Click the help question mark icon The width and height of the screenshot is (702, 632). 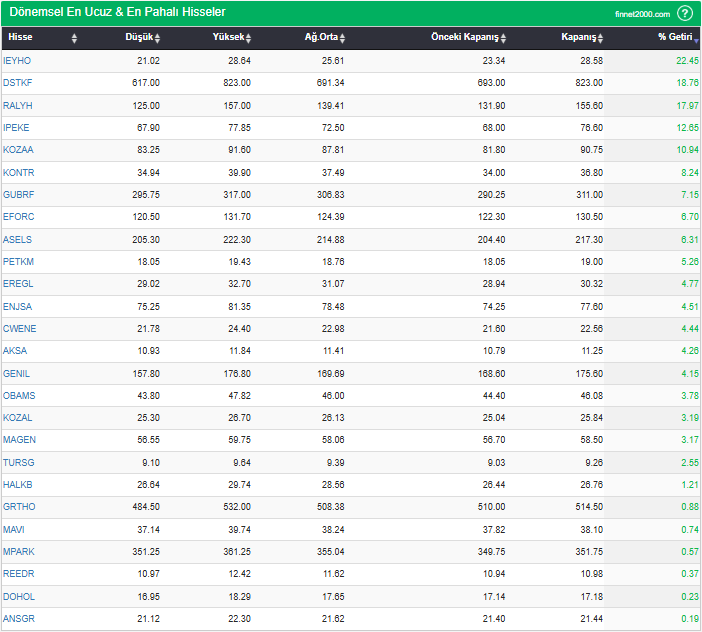tap(685, 13)
